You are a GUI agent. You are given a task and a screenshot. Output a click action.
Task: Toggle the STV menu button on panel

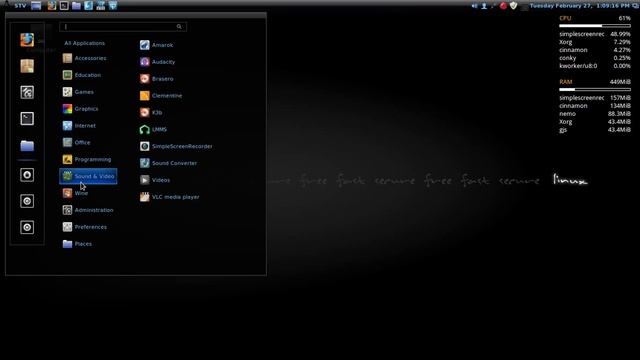(x=20, y=6)
